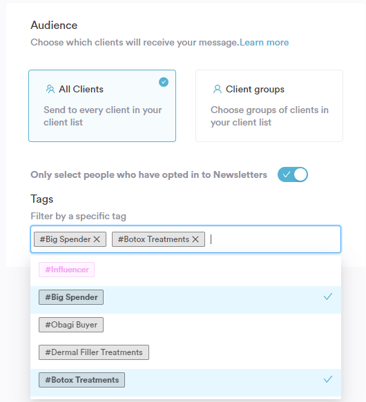
Task: Select the Client groups audience card
Action: (x=269, y=106)
